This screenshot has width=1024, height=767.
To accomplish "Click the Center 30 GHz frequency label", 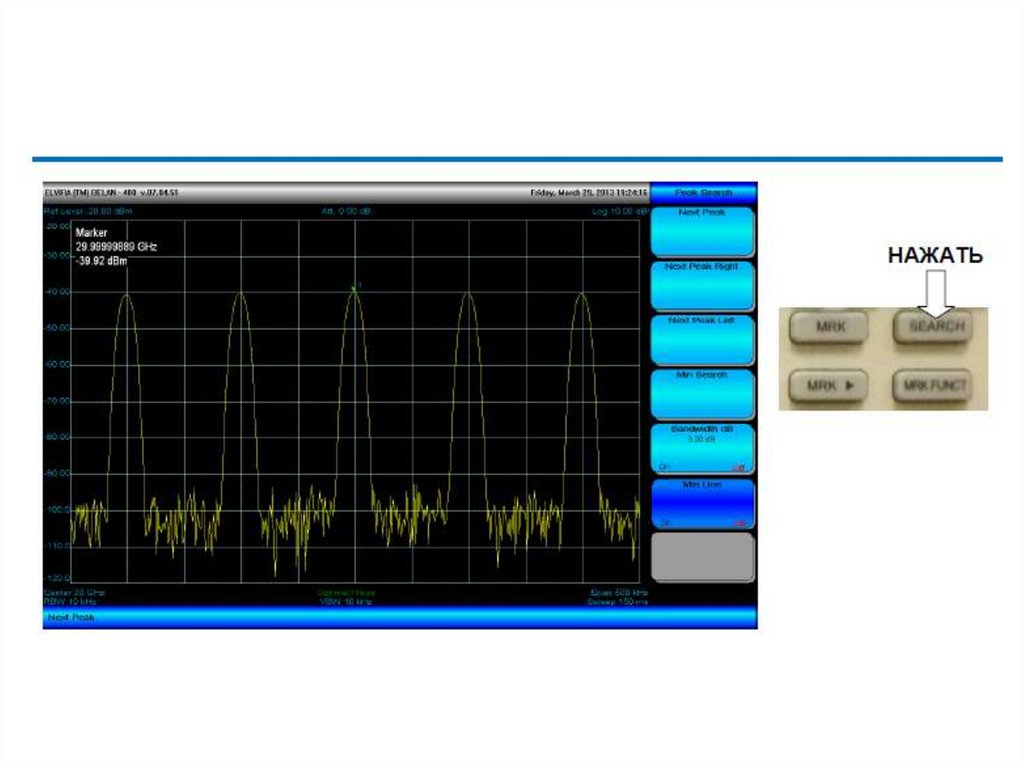I will pos(74,592).
